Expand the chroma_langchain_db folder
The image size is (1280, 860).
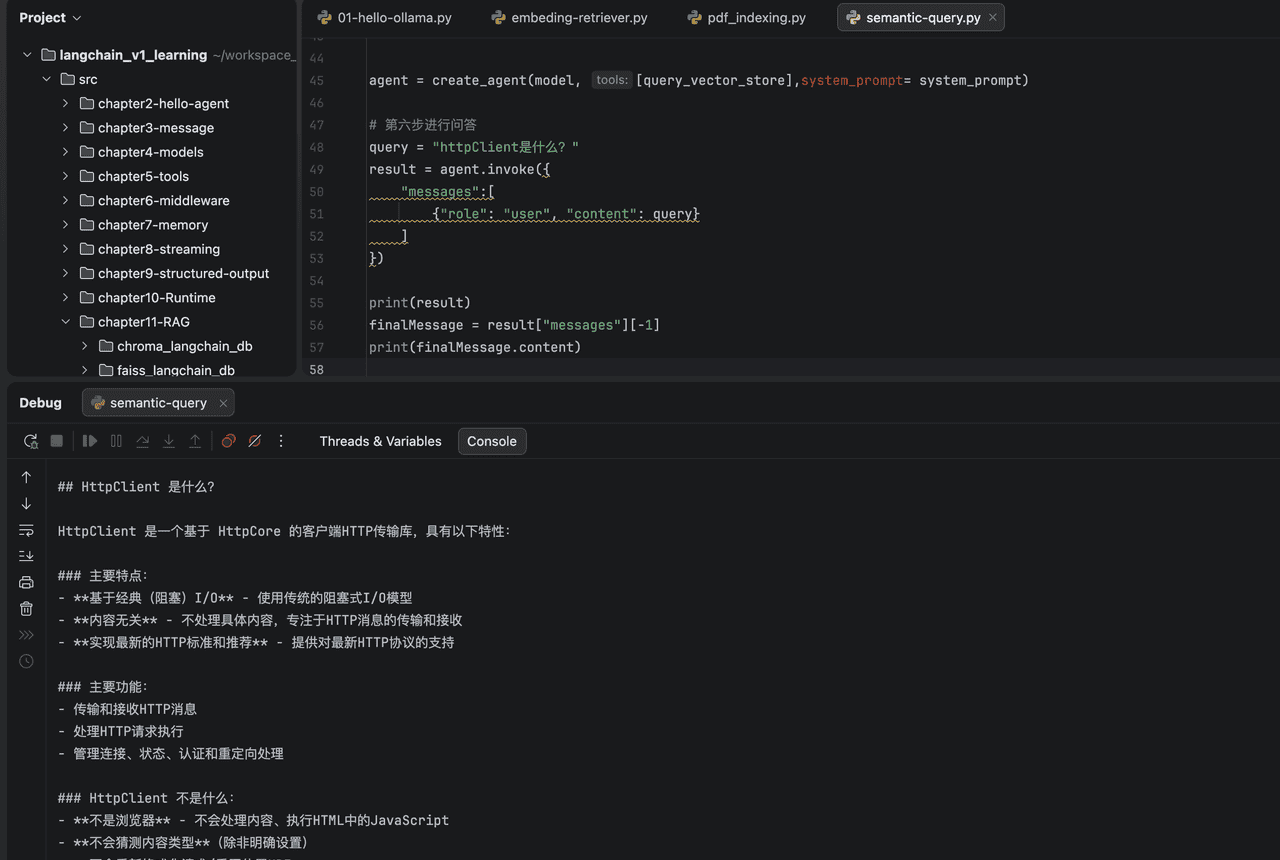coord(84,346)
